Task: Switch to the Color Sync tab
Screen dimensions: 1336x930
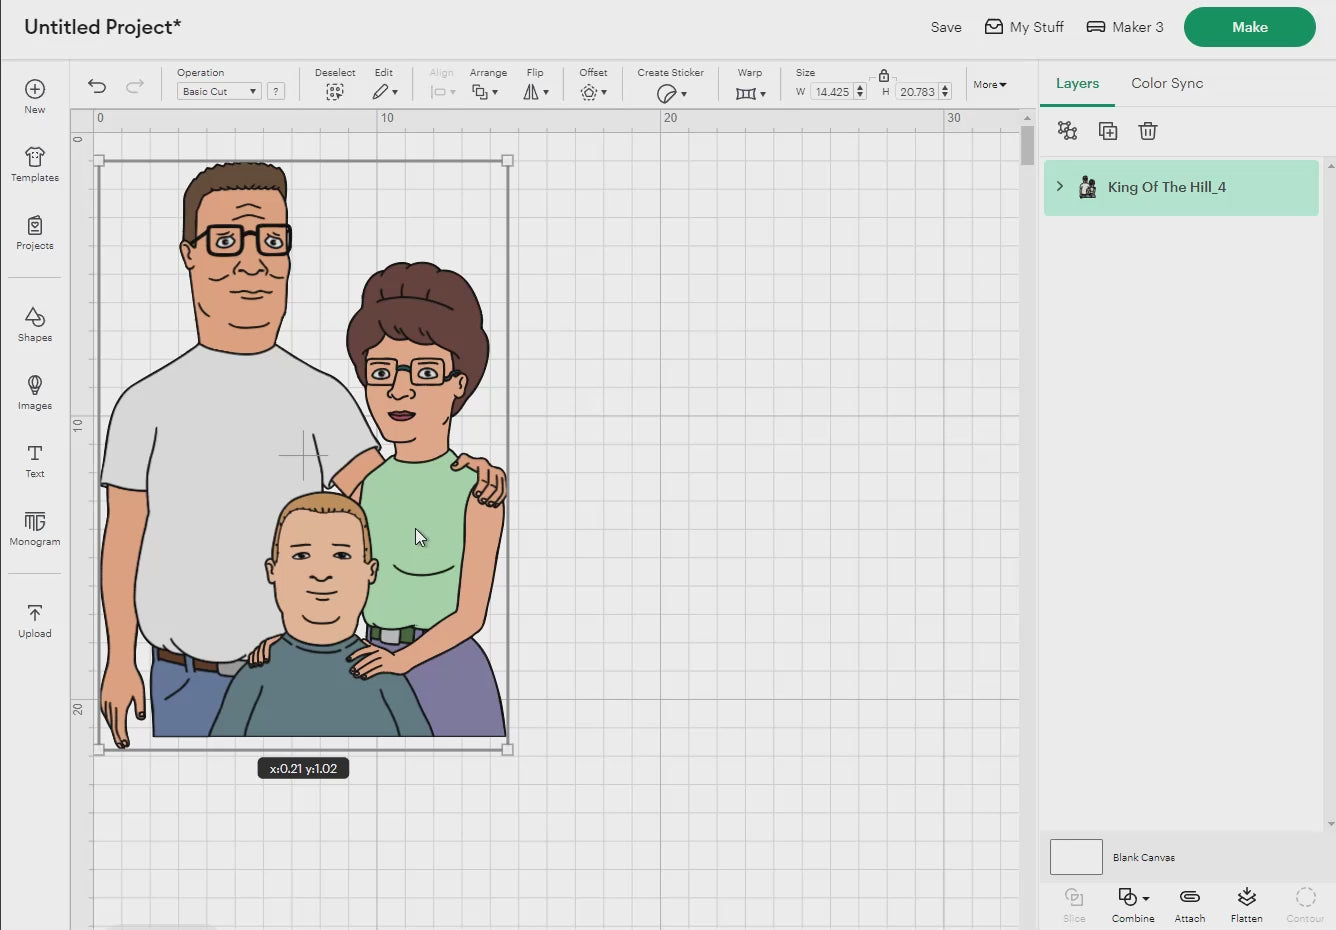Action: coord(1167,83)
